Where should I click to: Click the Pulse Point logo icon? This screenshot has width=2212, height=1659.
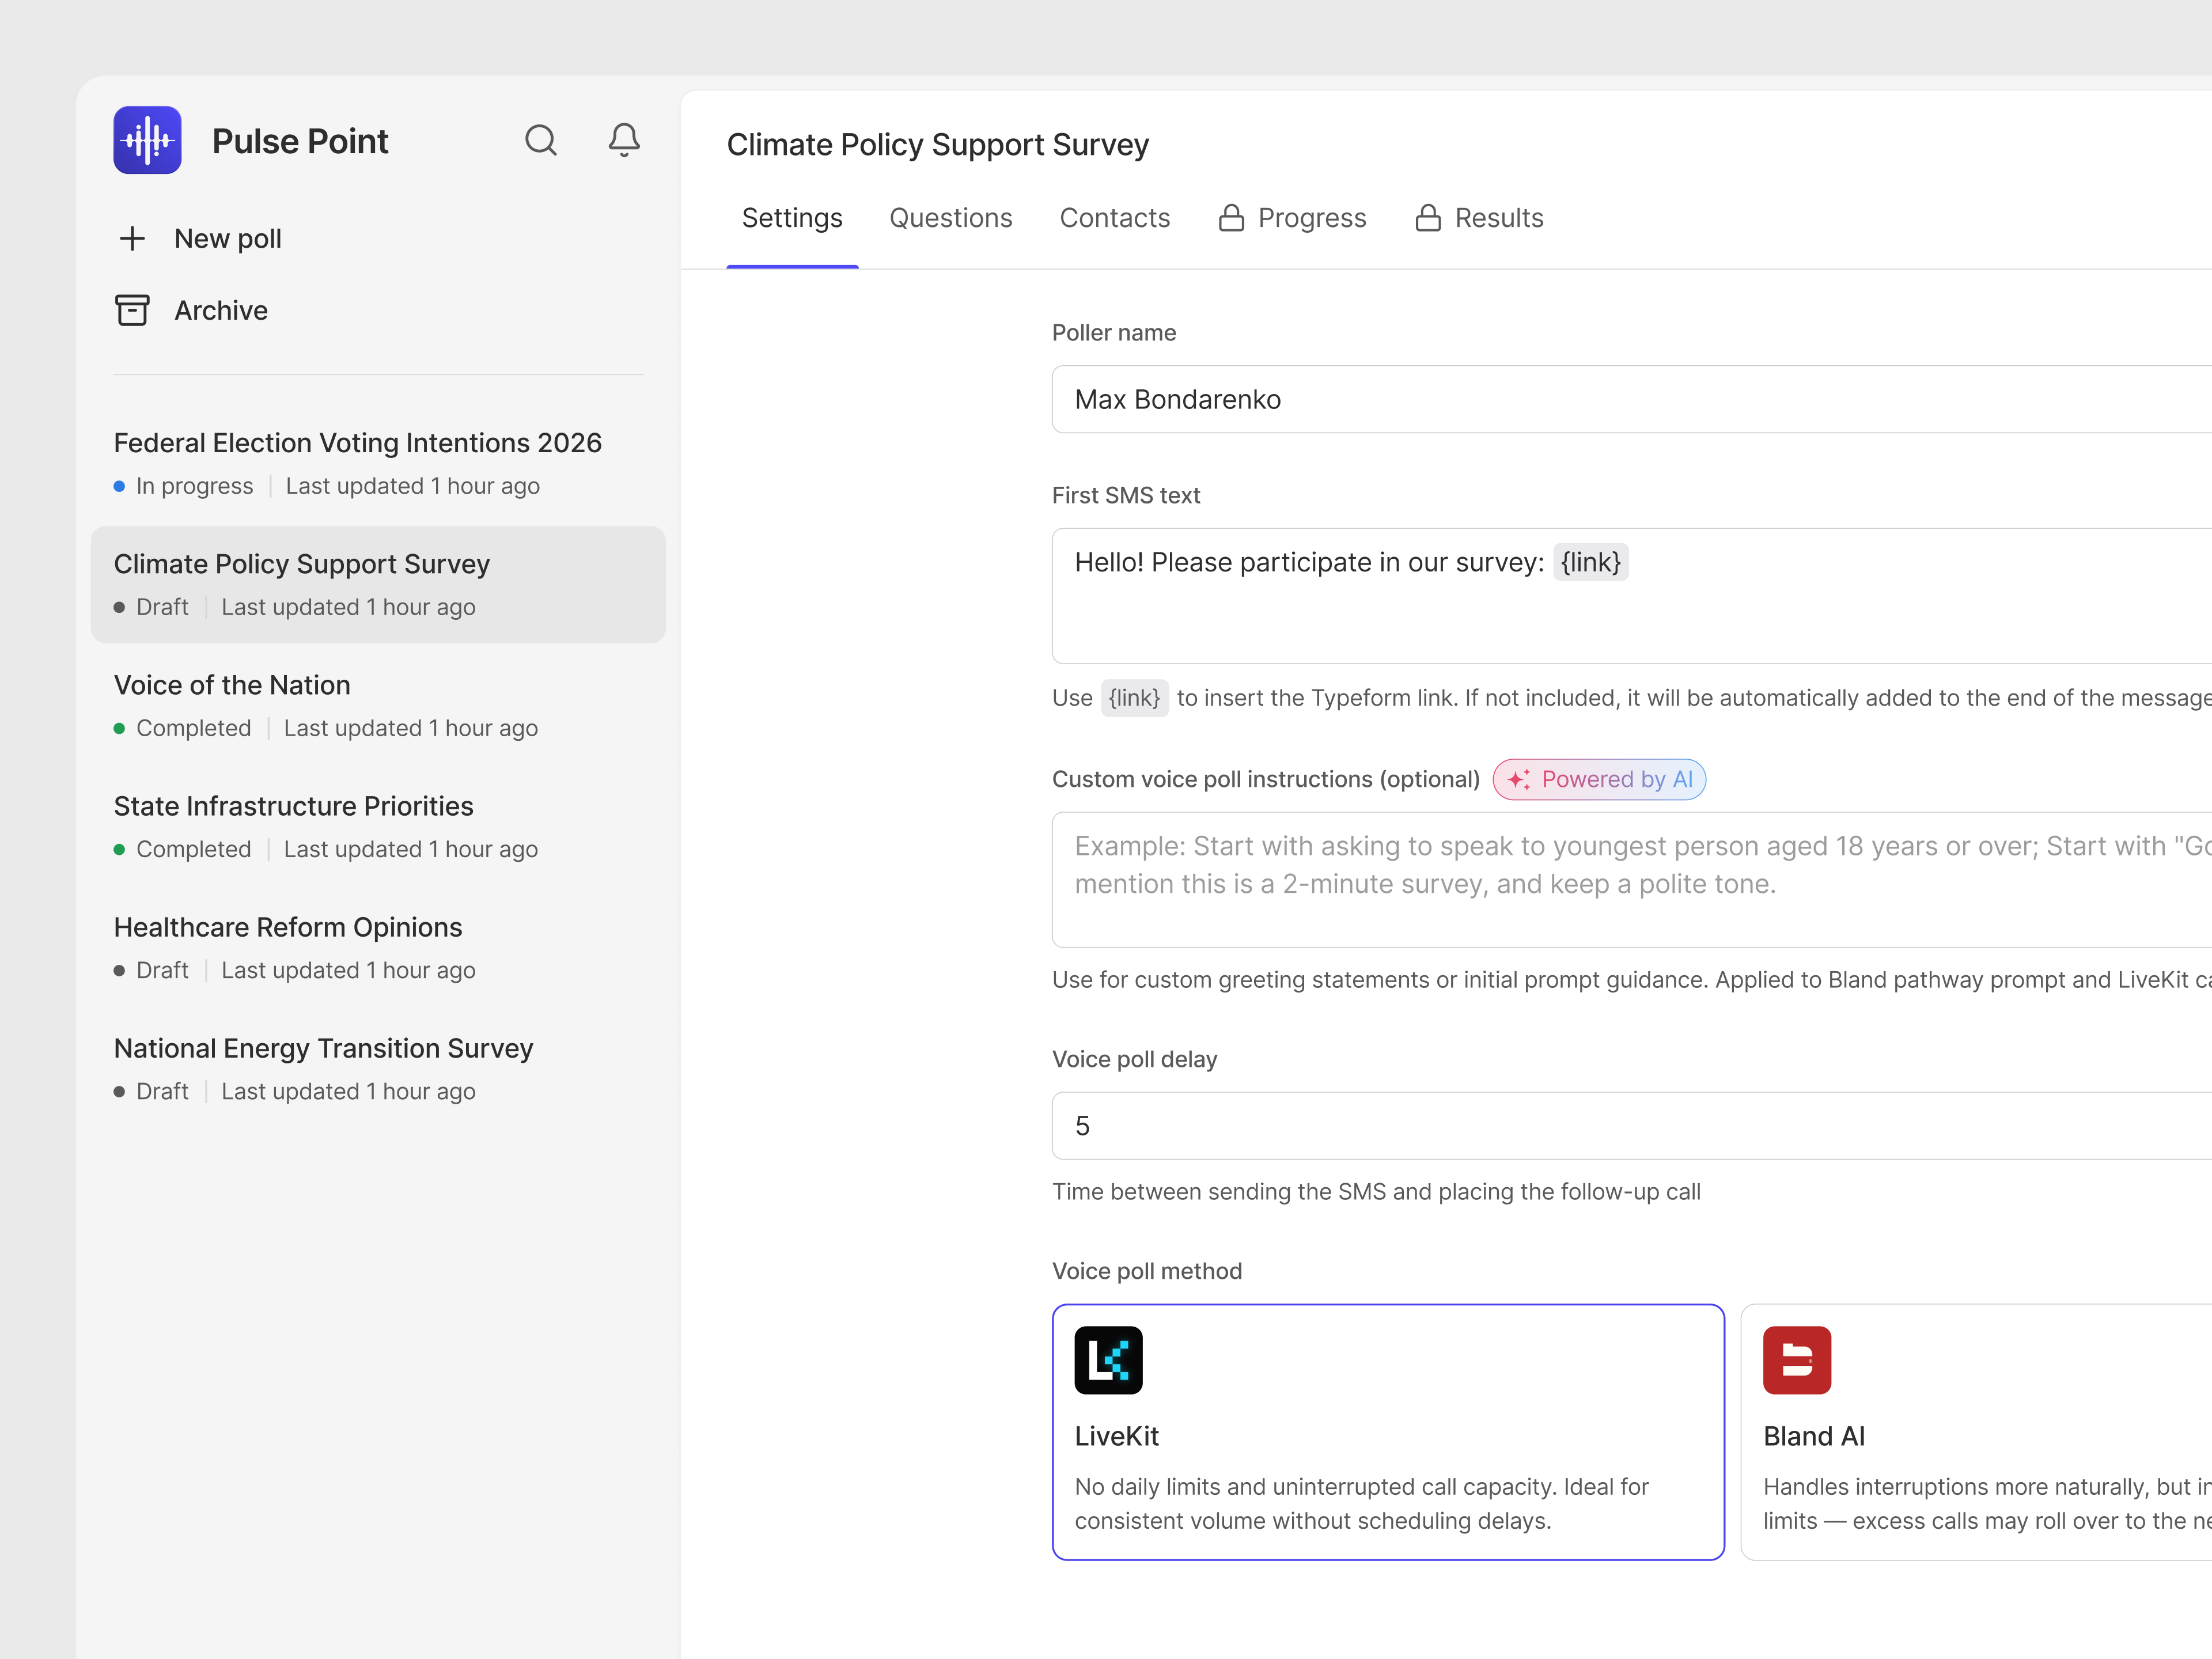(147, 140)
